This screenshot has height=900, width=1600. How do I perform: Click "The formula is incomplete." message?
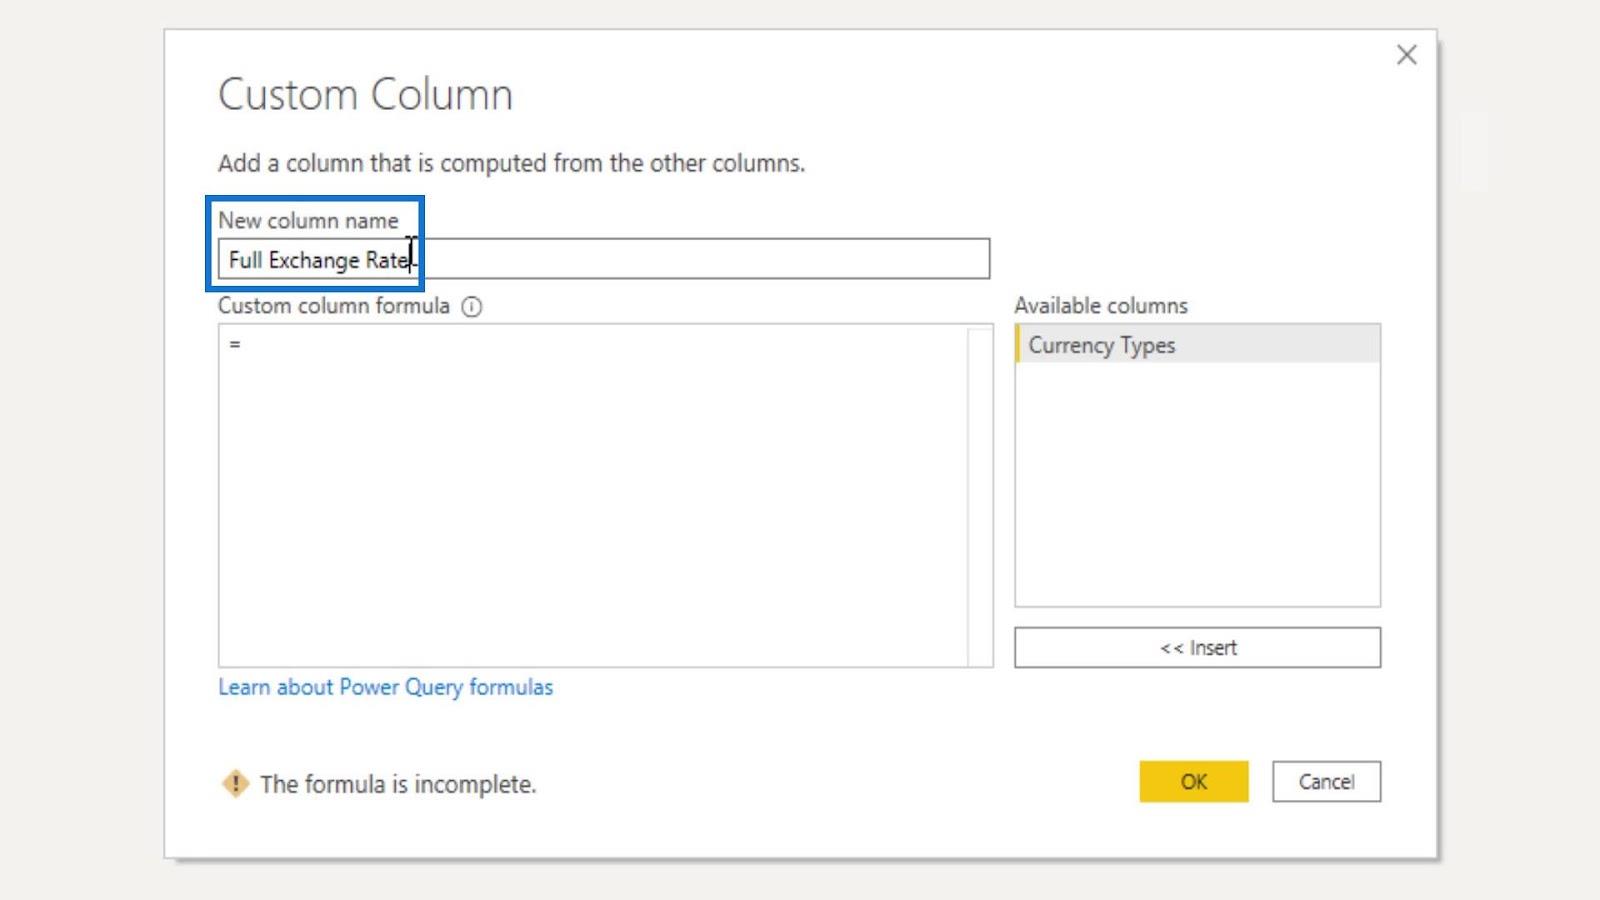398,785
